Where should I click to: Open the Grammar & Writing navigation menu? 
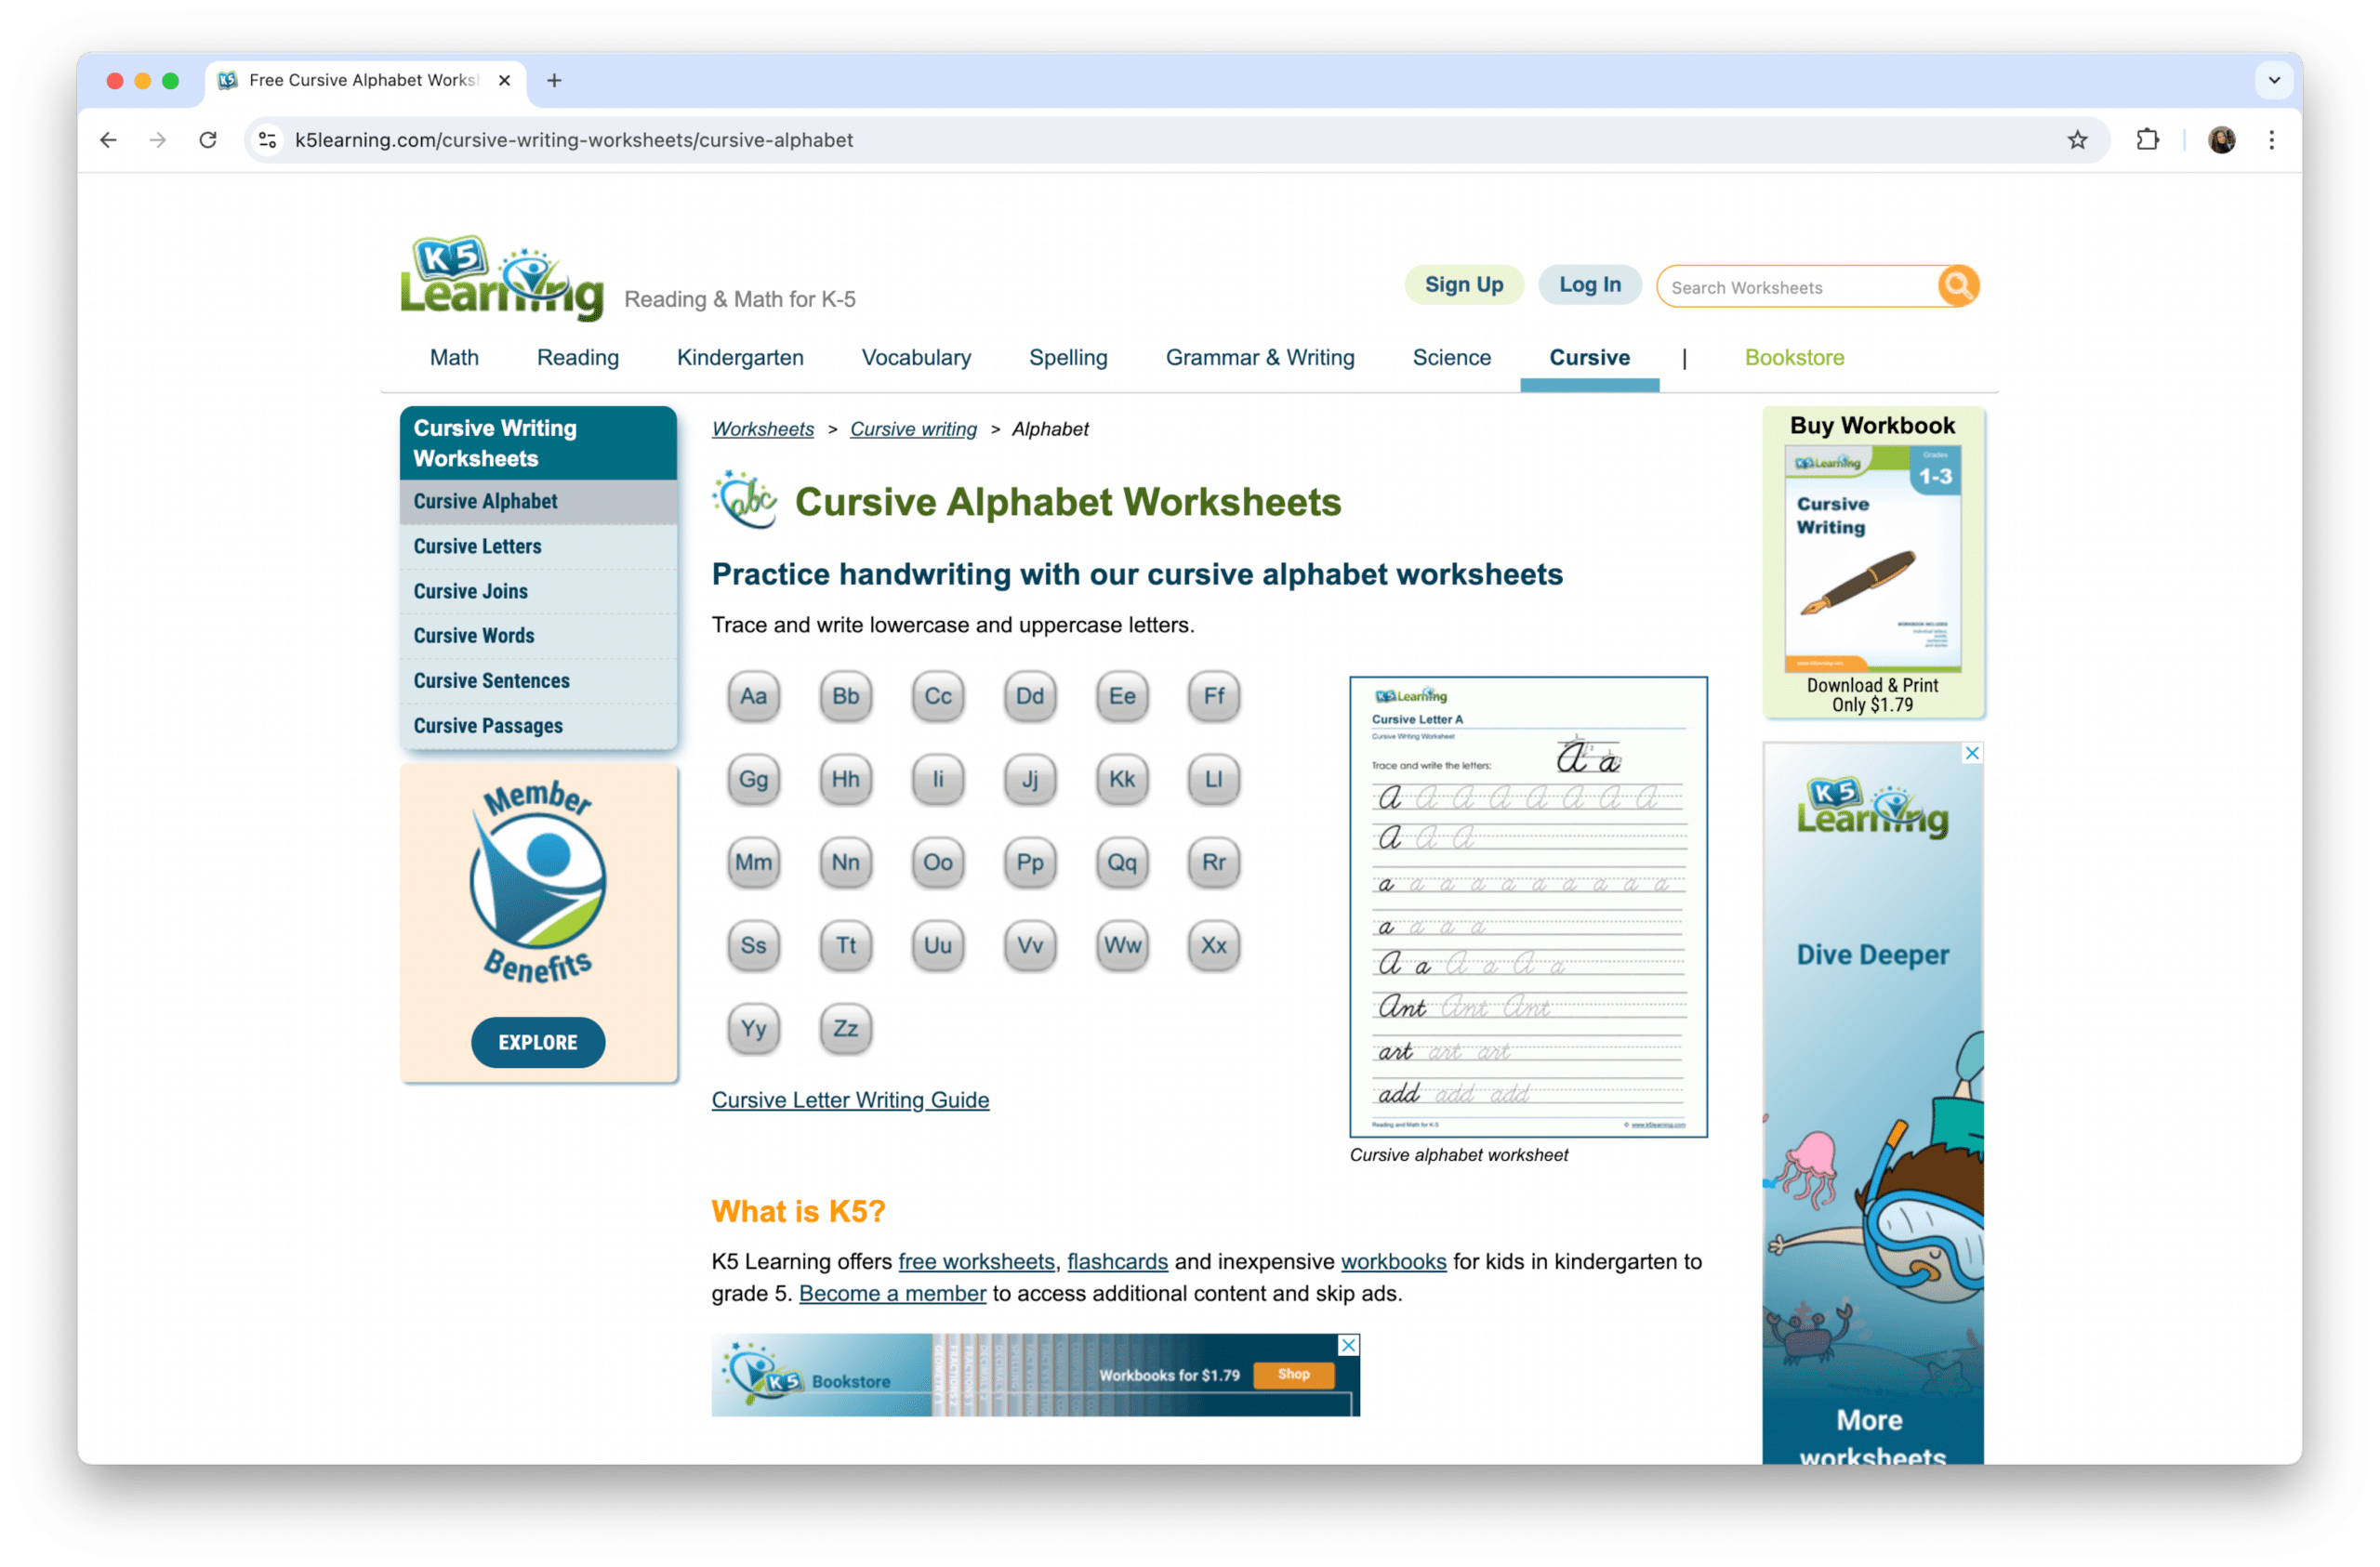coord(1259,357)
